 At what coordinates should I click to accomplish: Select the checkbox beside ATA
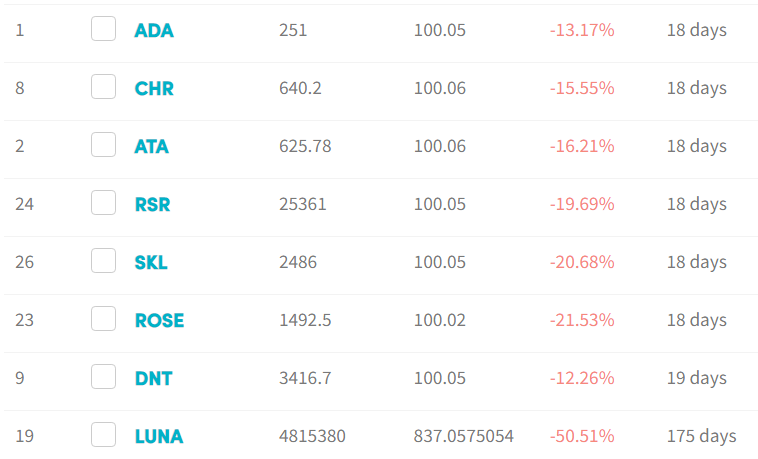tap(103, 145)
